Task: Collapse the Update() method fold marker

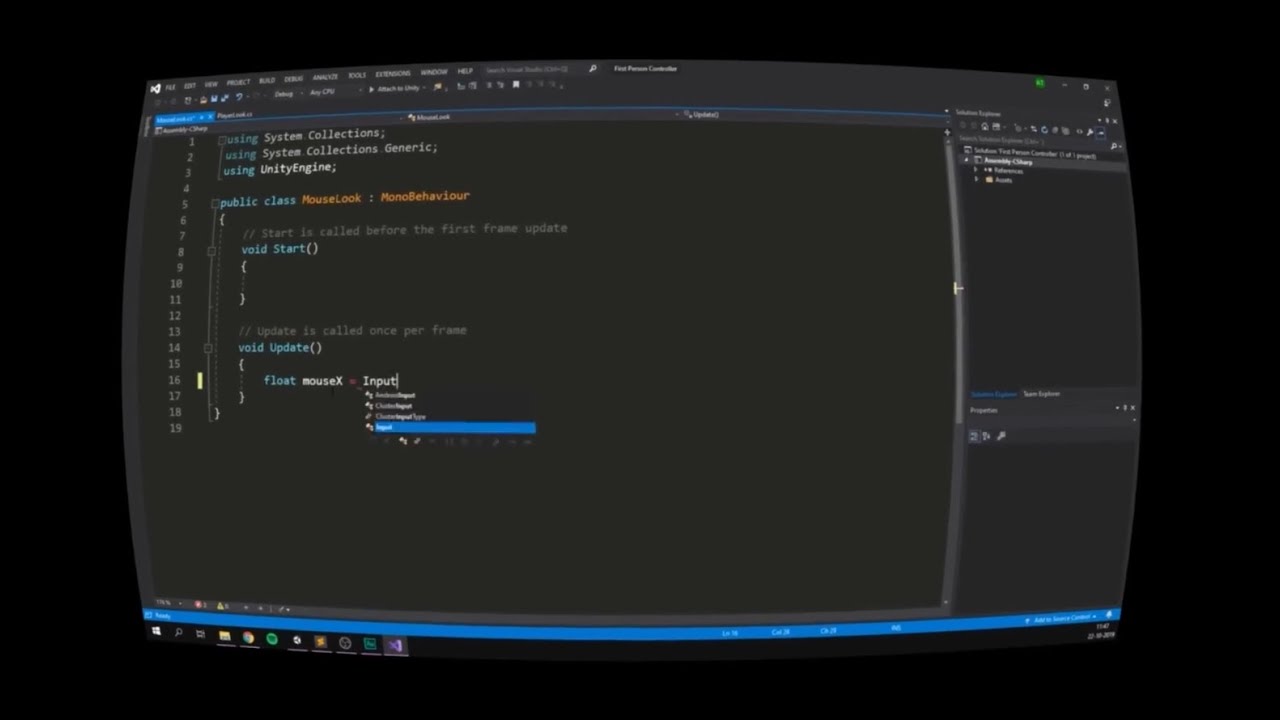Action: pos(208,348)
